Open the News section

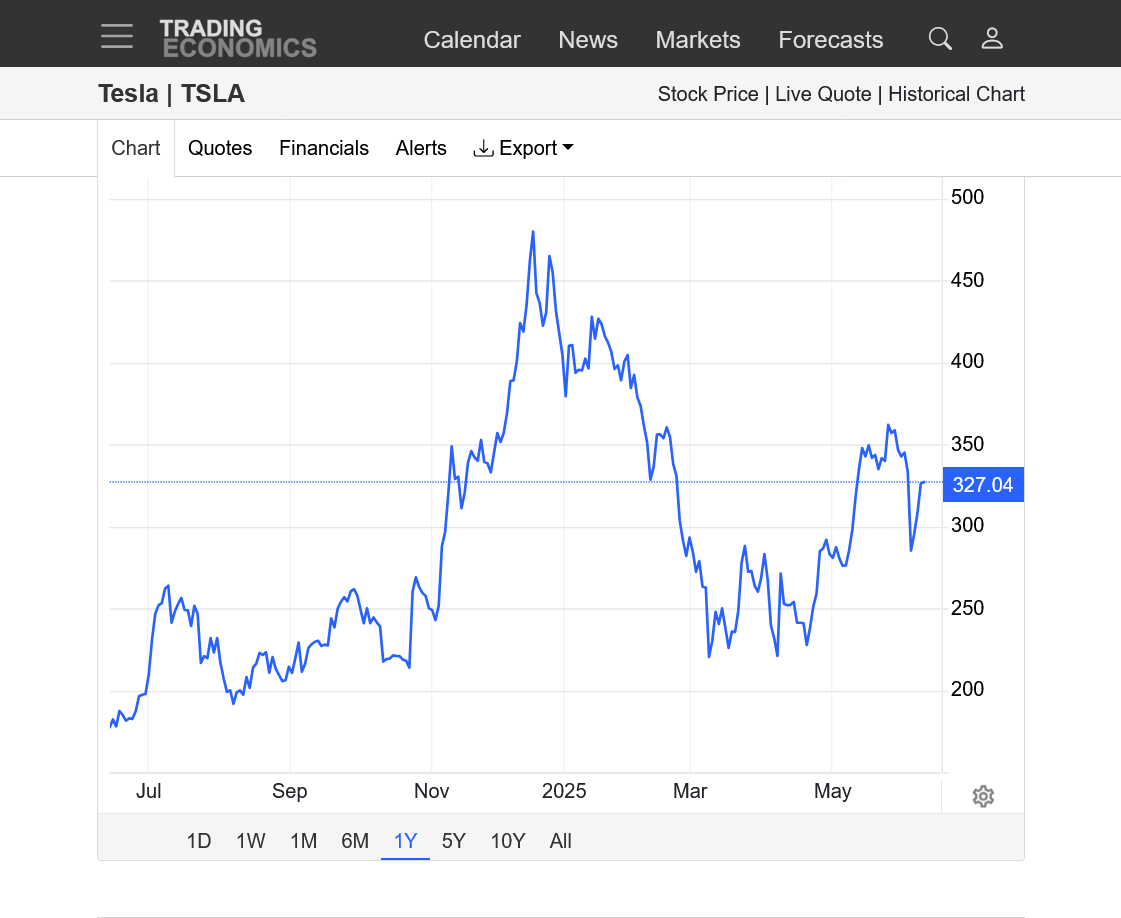tap(588, 40)
